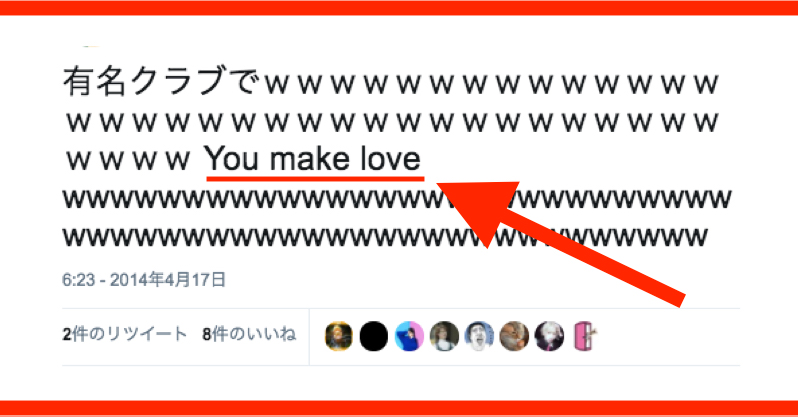The width and height of the screenshot is (798, 417).
Task: Show the 2件のリツイート list
Action: coord(125,334)
